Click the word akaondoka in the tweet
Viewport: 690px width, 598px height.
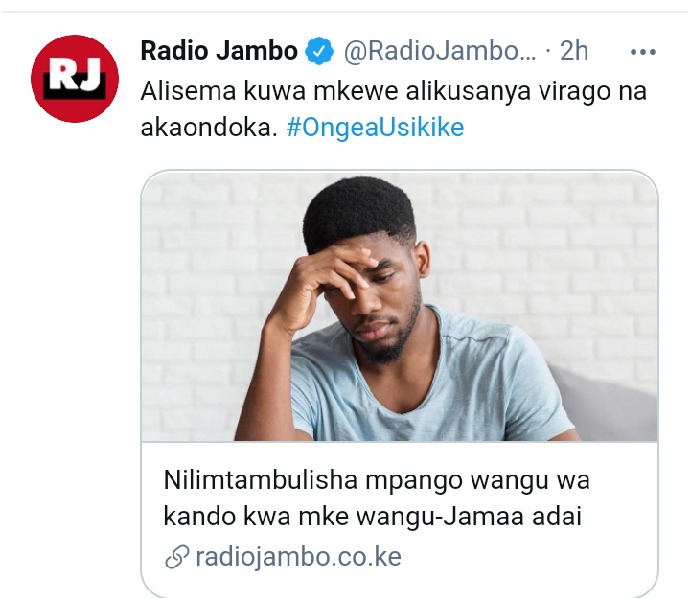(x=209, y=128)
